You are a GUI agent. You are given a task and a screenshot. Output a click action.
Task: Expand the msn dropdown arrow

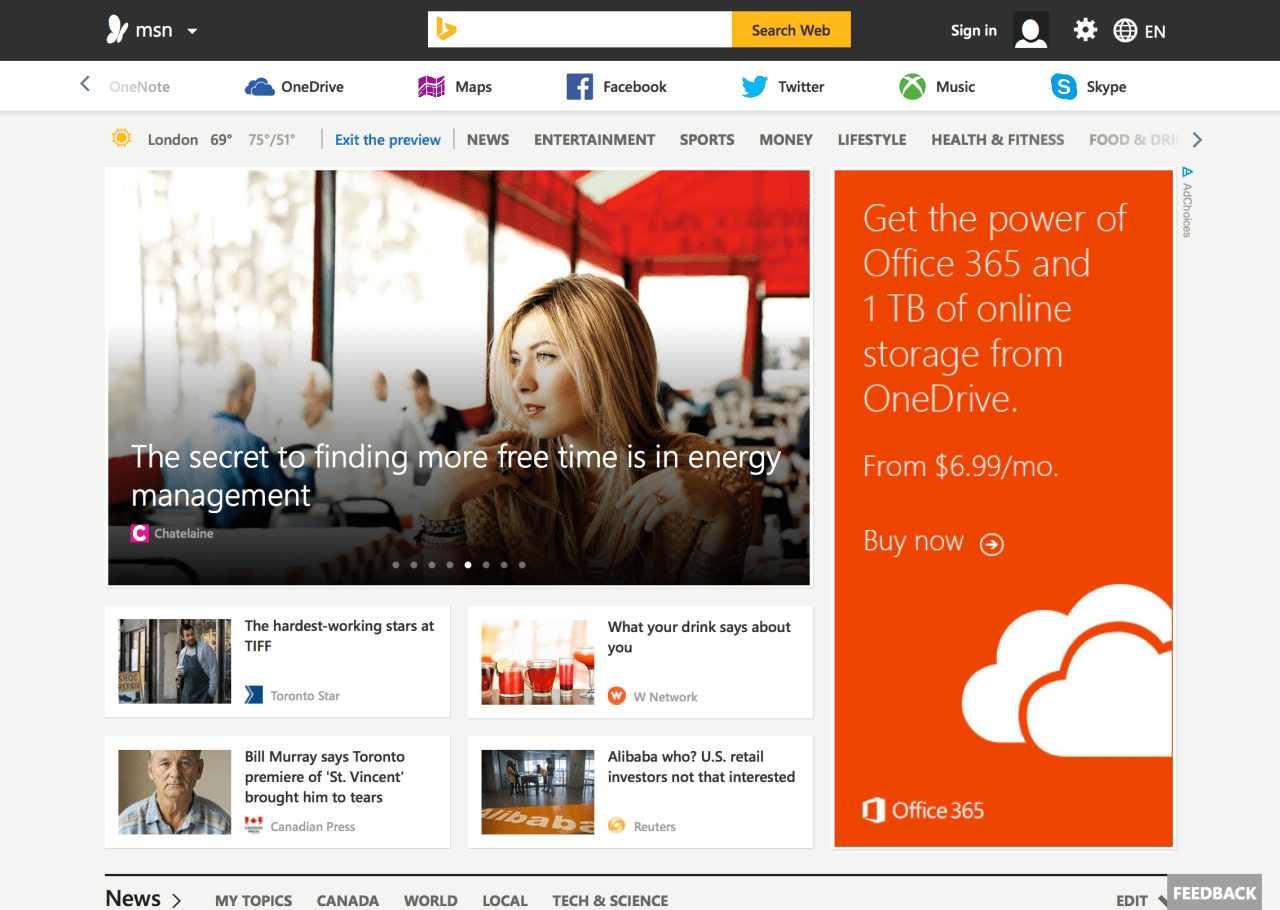[192, 31]
